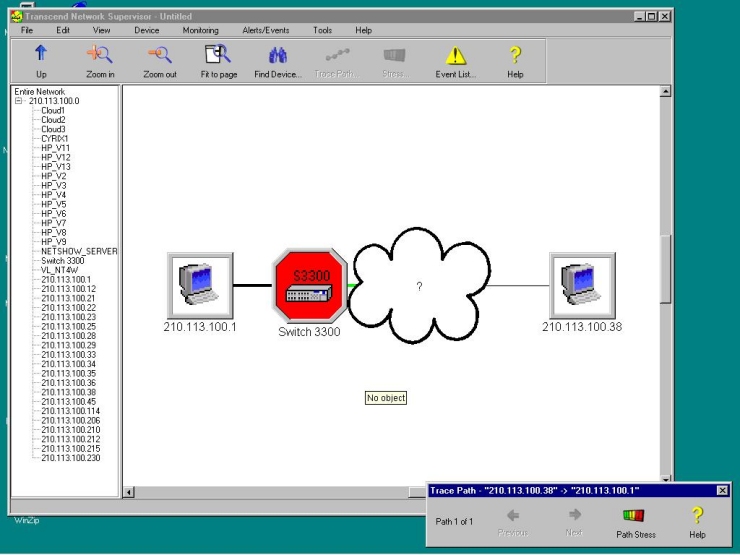Viewport: 740px width, 555px height.
Task: Open the Device menu
Action: pyautogui.click(x=146, y=30)
